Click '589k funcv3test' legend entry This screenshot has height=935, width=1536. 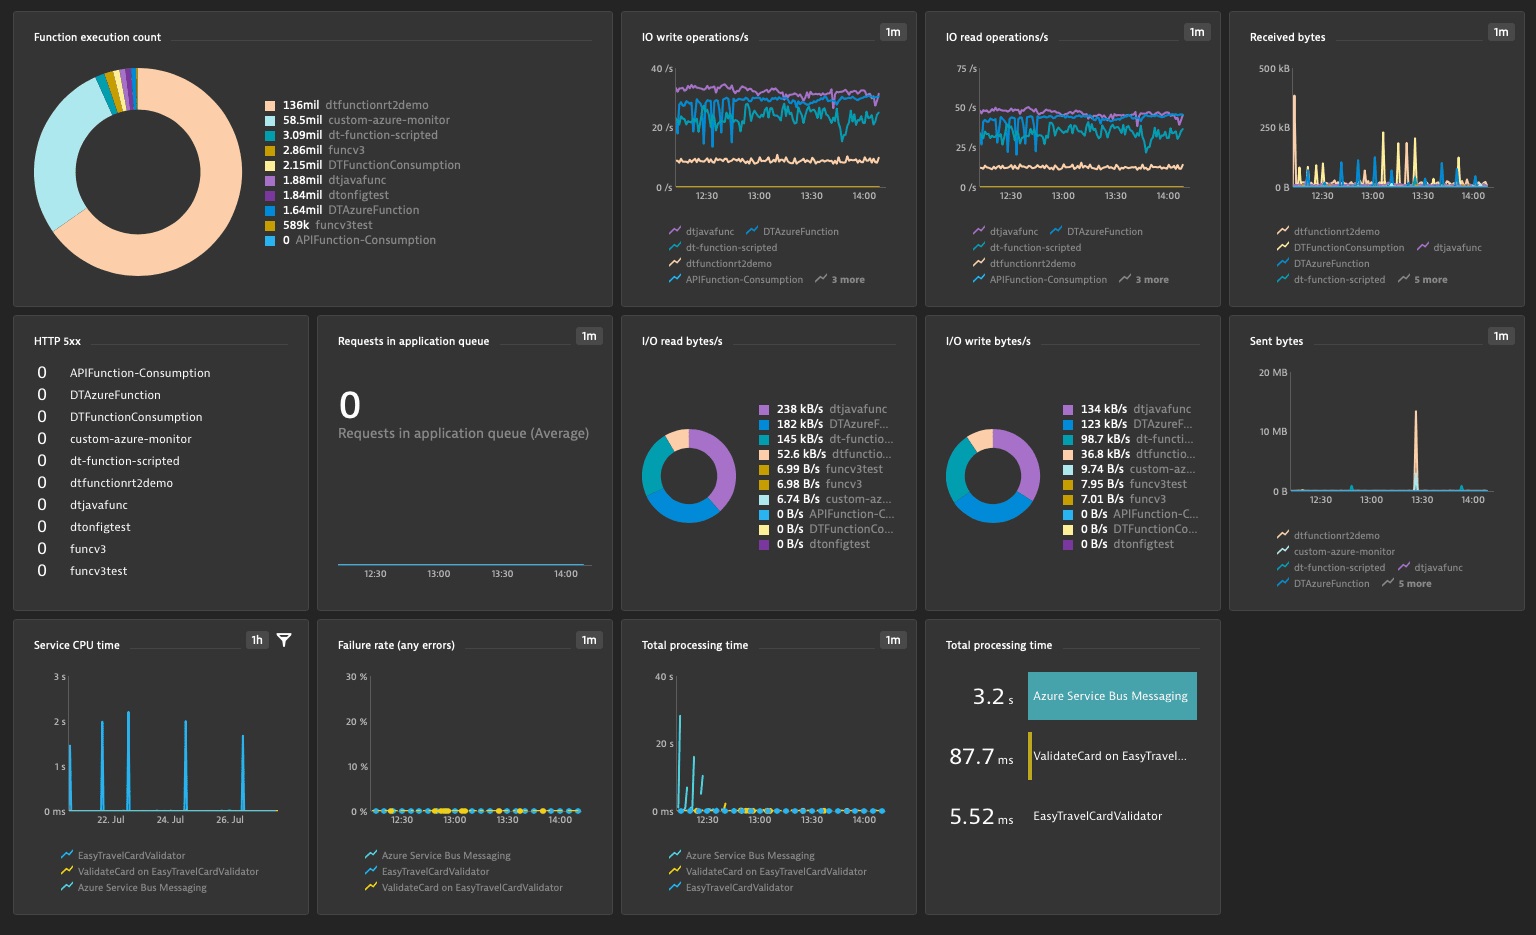coord(319,225)
